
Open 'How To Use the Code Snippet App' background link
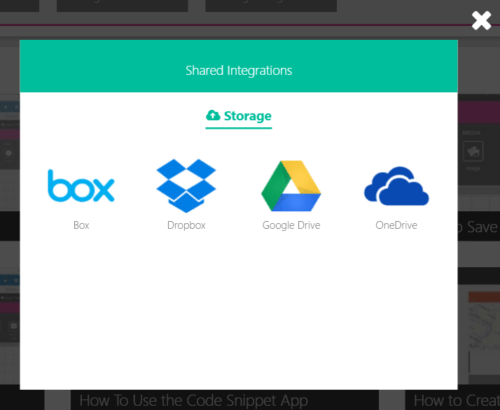coord(193,400)
